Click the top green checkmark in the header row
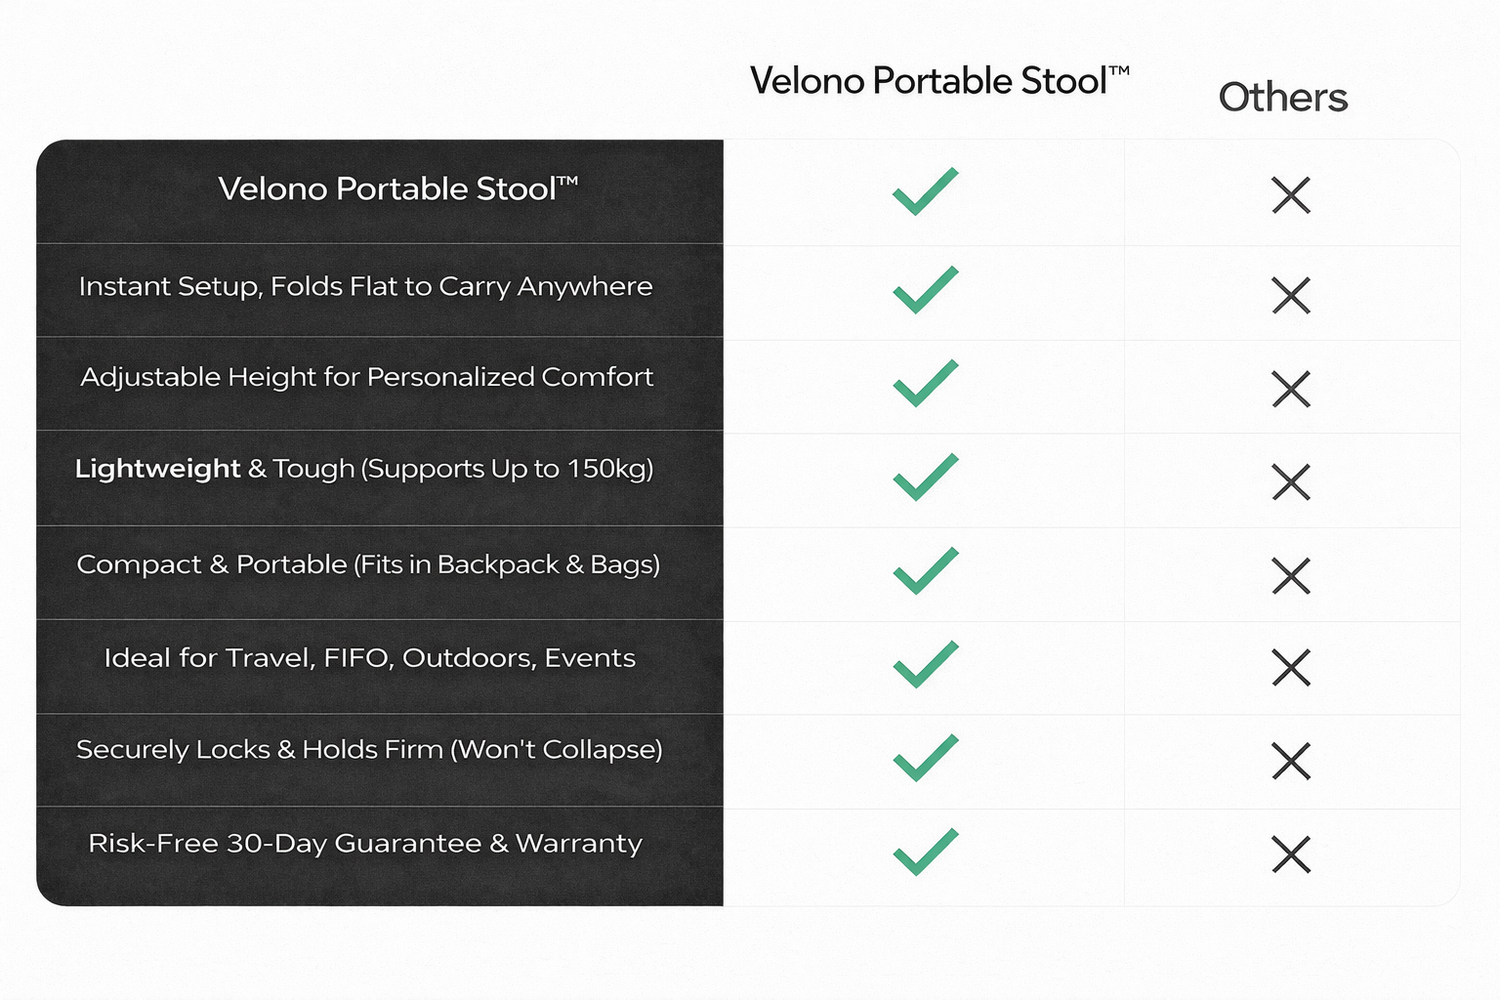Screen dimensions: 1500x1000 [x=925, y=191]
